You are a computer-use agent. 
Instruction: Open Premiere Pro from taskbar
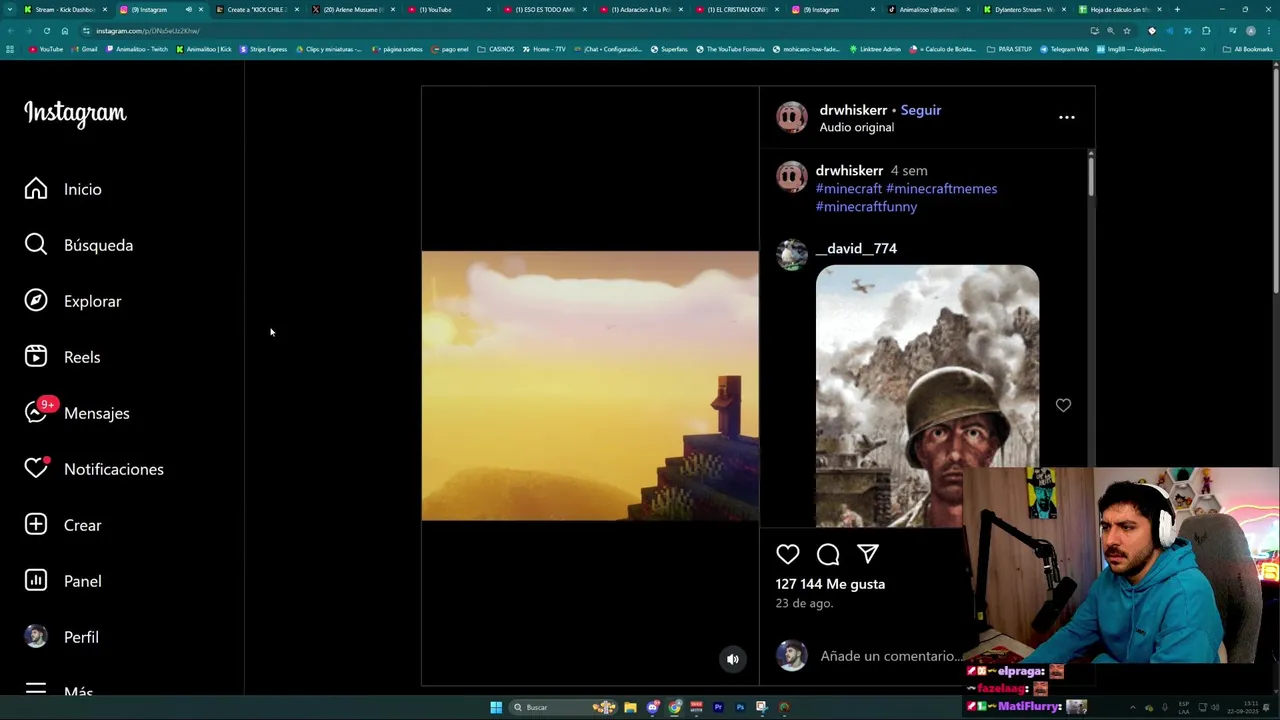click(718, 708)
